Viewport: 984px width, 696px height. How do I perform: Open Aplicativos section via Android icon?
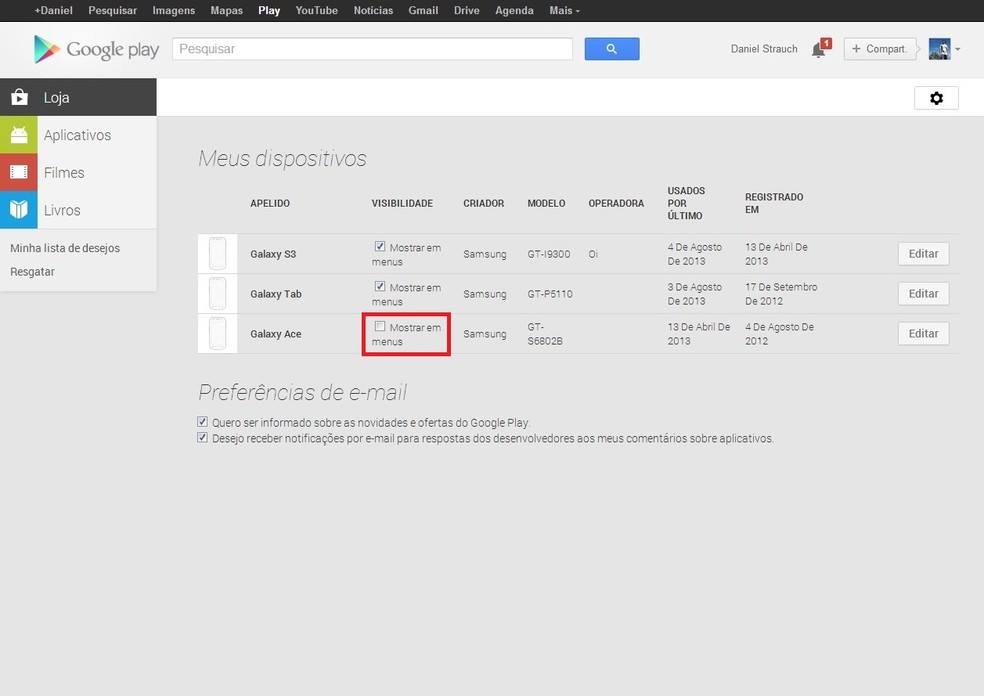point(18,134)
